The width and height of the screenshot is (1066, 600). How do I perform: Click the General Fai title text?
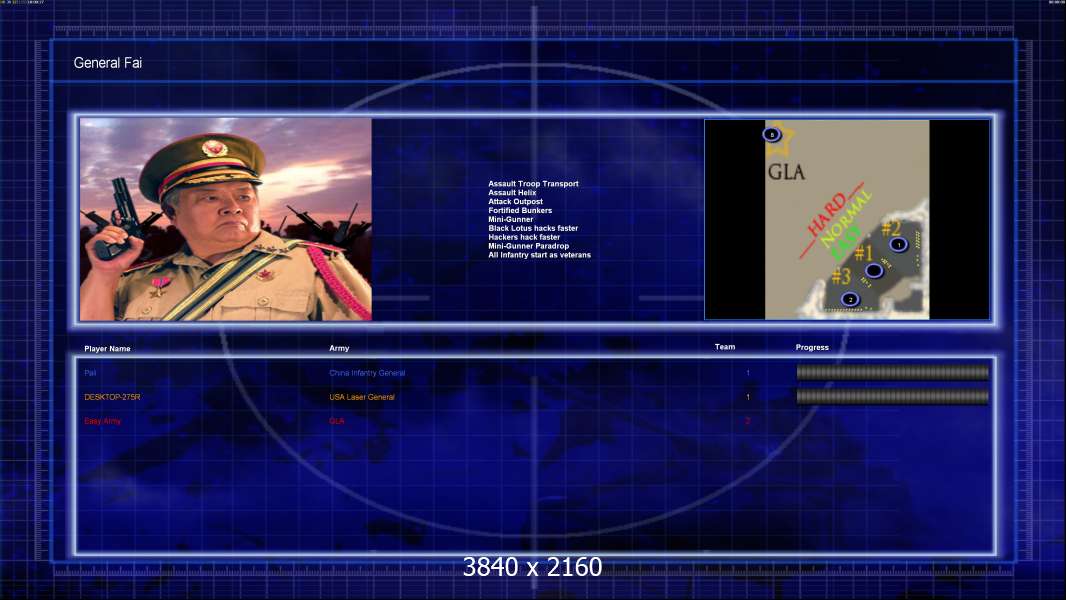(x=107, y=63)
